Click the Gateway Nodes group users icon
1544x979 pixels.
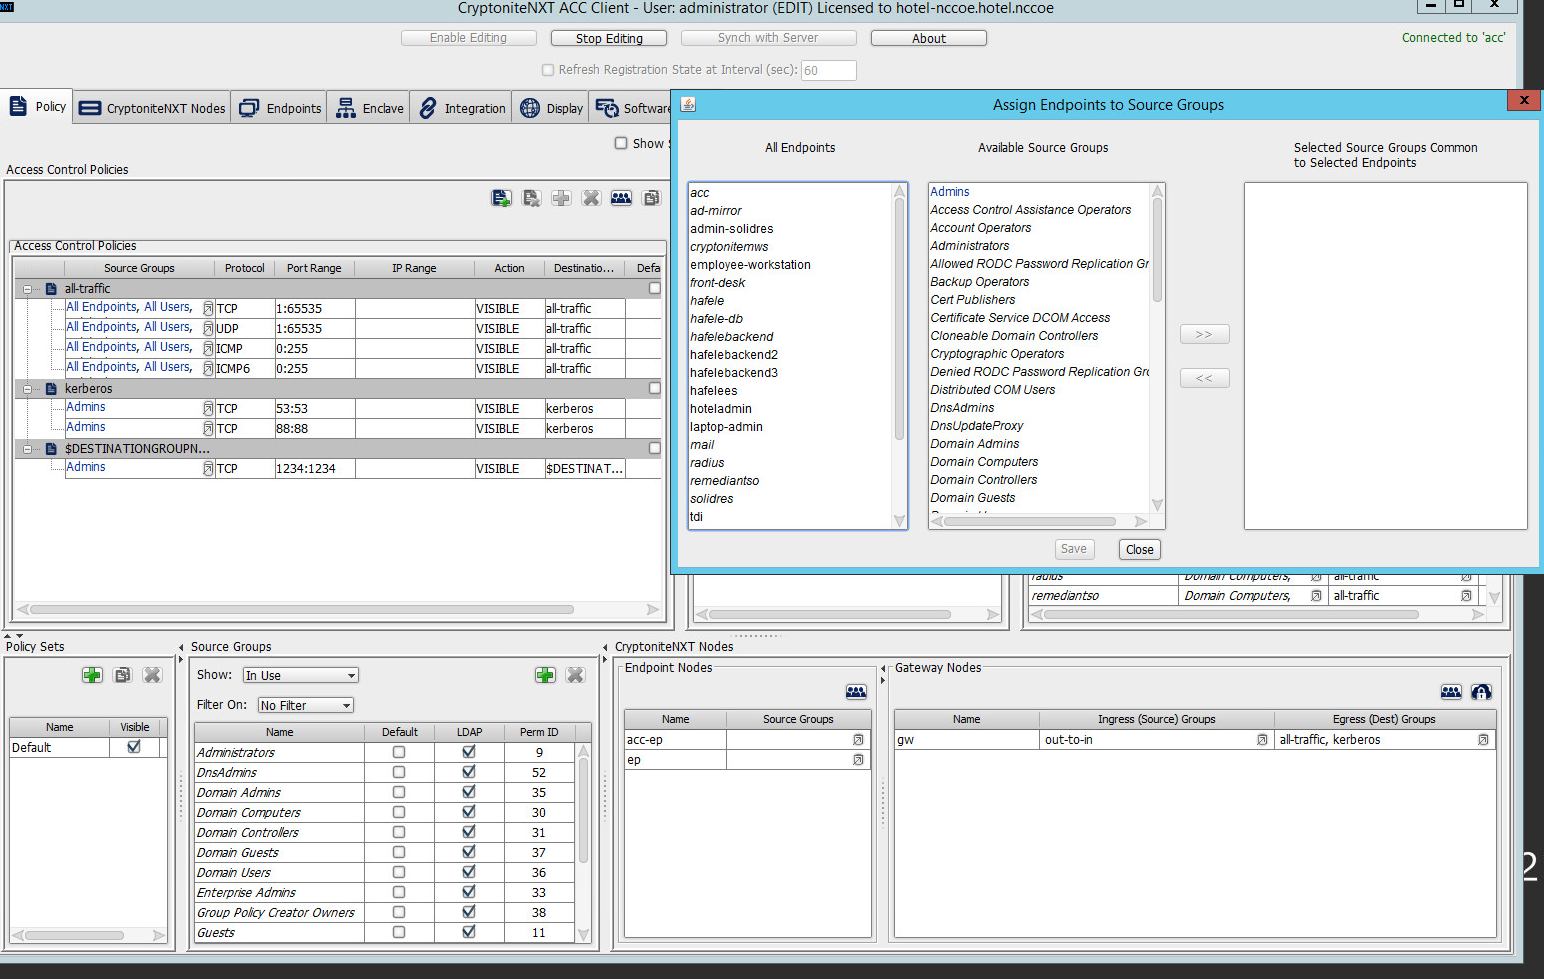[1451, 692]
